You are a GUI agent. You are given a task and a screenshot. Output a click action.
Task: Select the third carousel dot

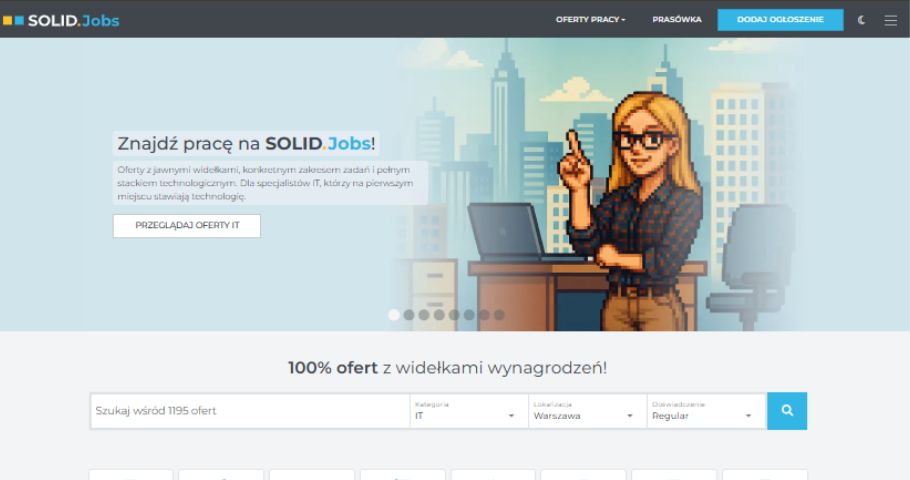424,315
